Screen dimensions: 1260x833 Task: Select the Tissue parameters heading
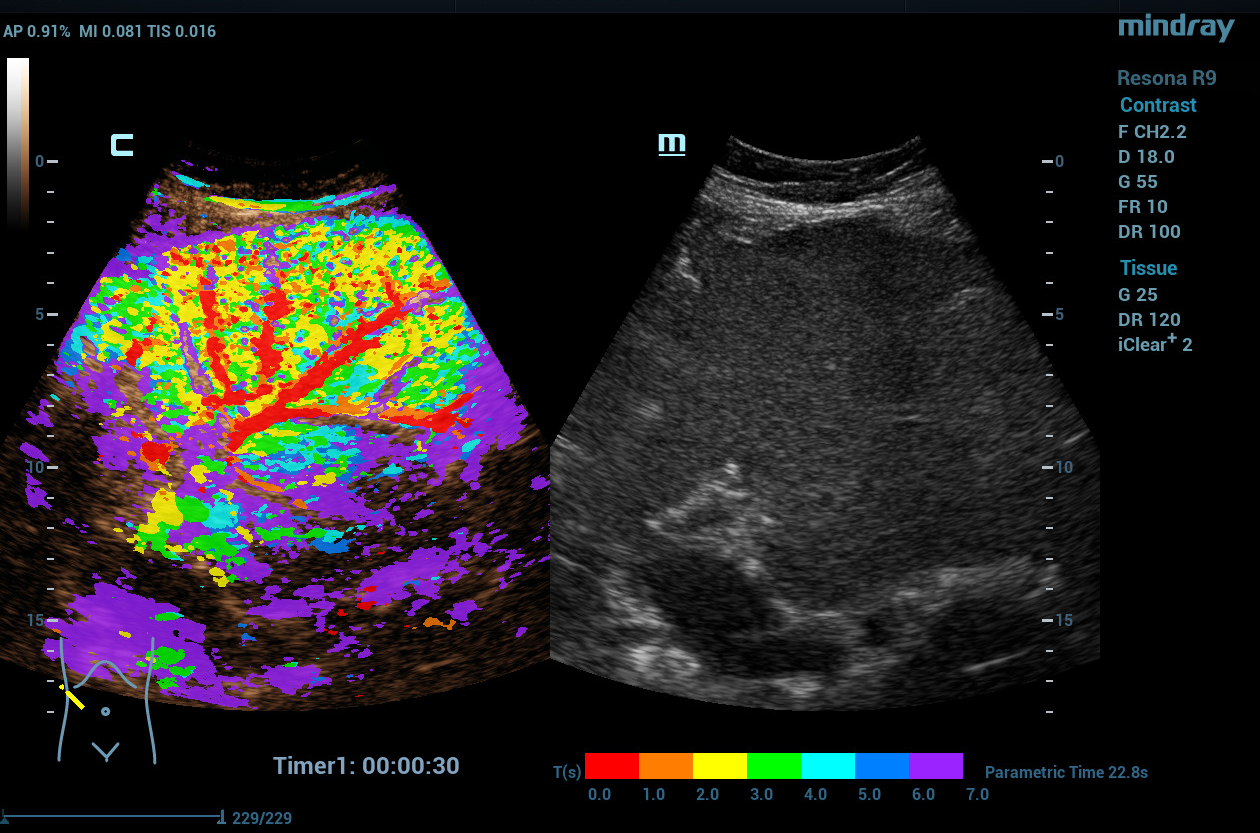pyautogui.click(x=1147, y=268)
